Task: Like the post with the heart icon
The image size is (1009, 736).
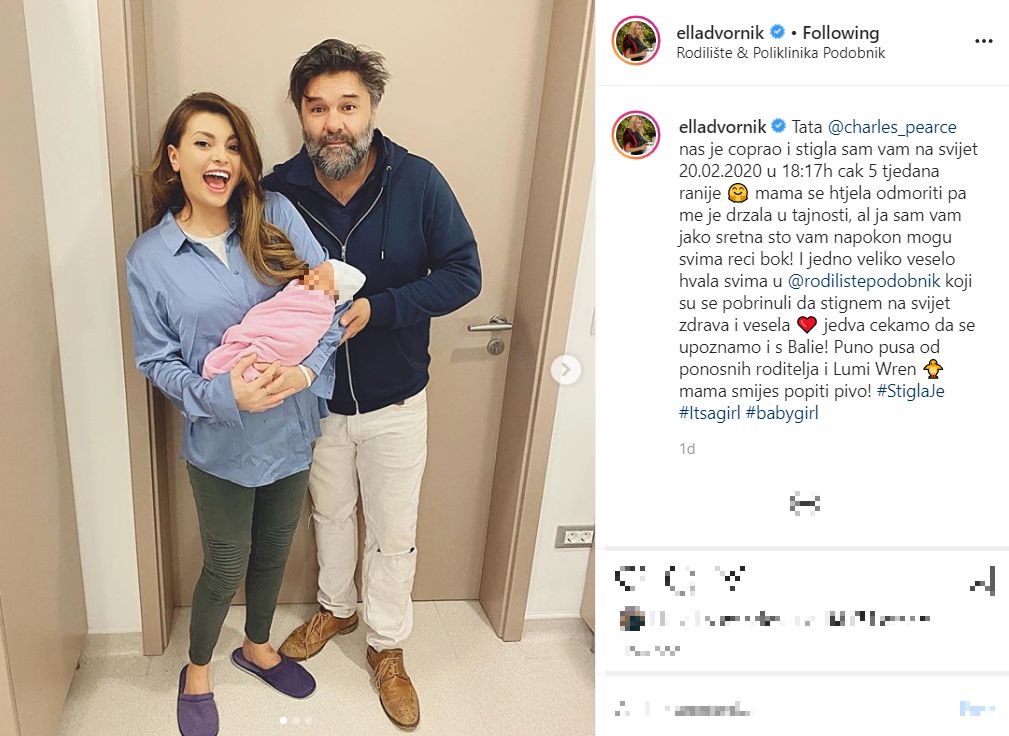Action: (x=629, y=580)
